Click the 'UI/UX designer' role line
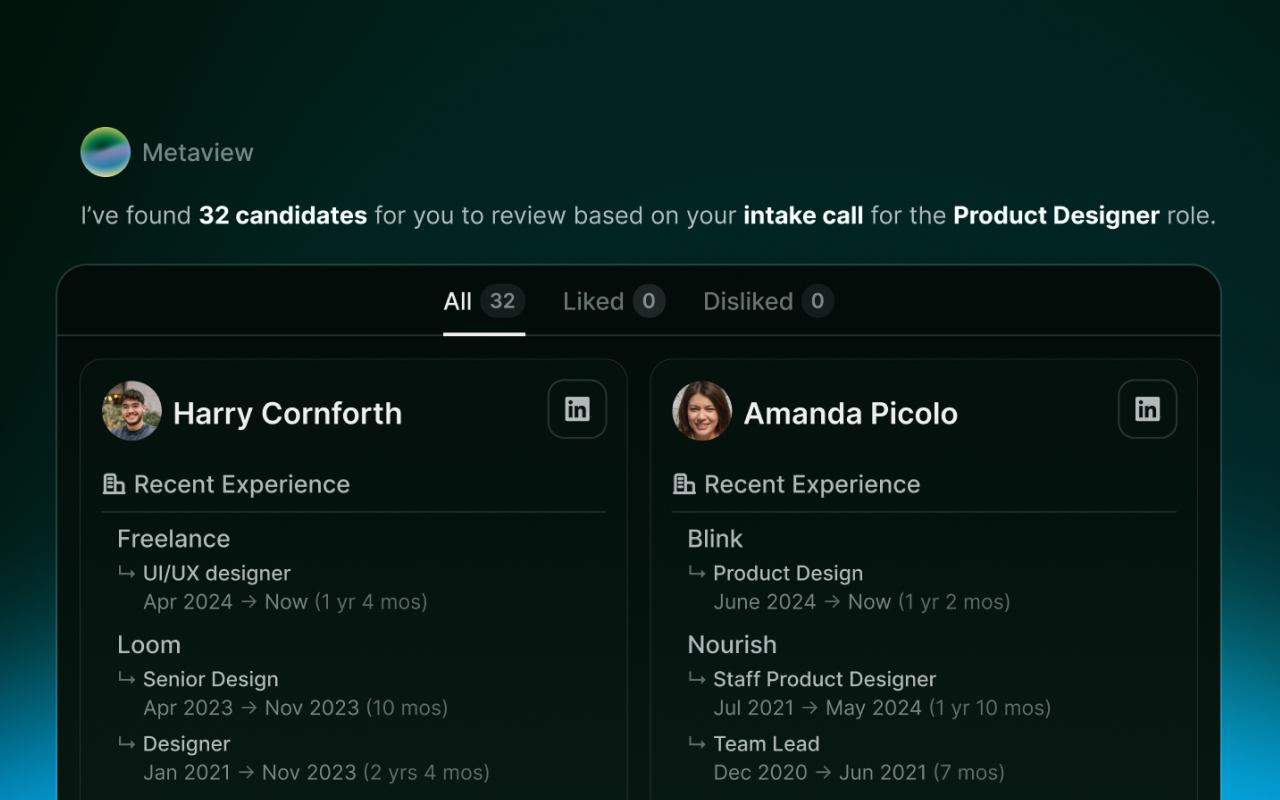Image resolution: width=1280 pixels, height=800 pixels. tap(217, 574)
